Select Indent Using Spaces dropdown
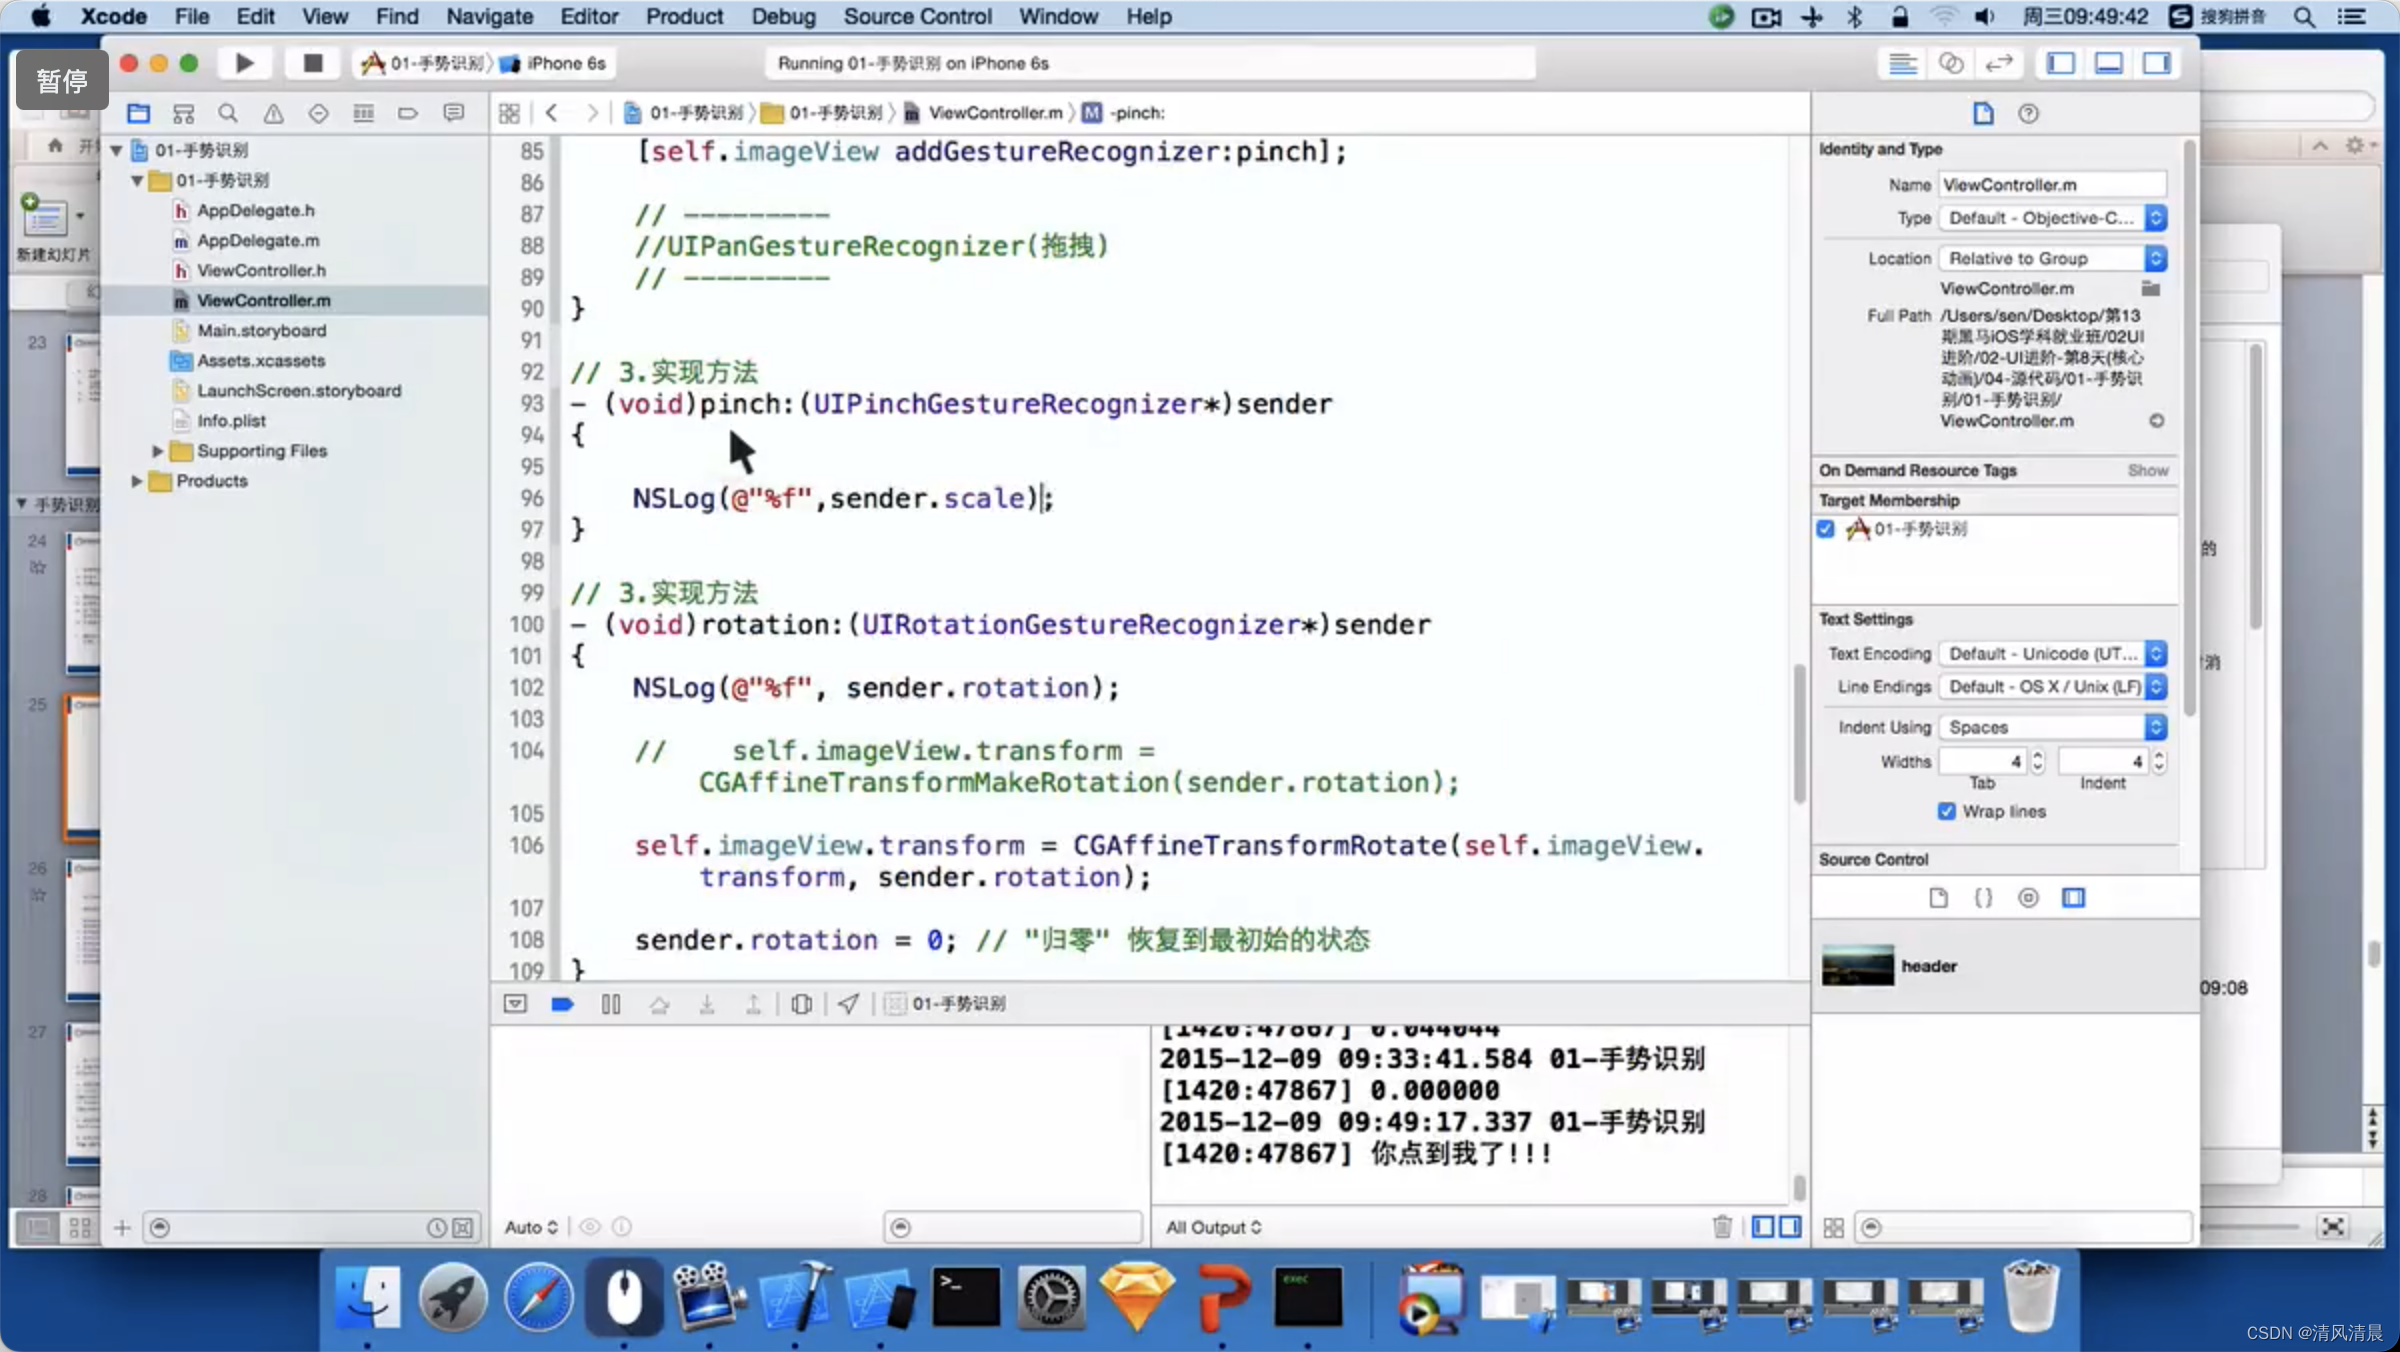This screenshot has height=1352, width=2400. [2054, 727]
